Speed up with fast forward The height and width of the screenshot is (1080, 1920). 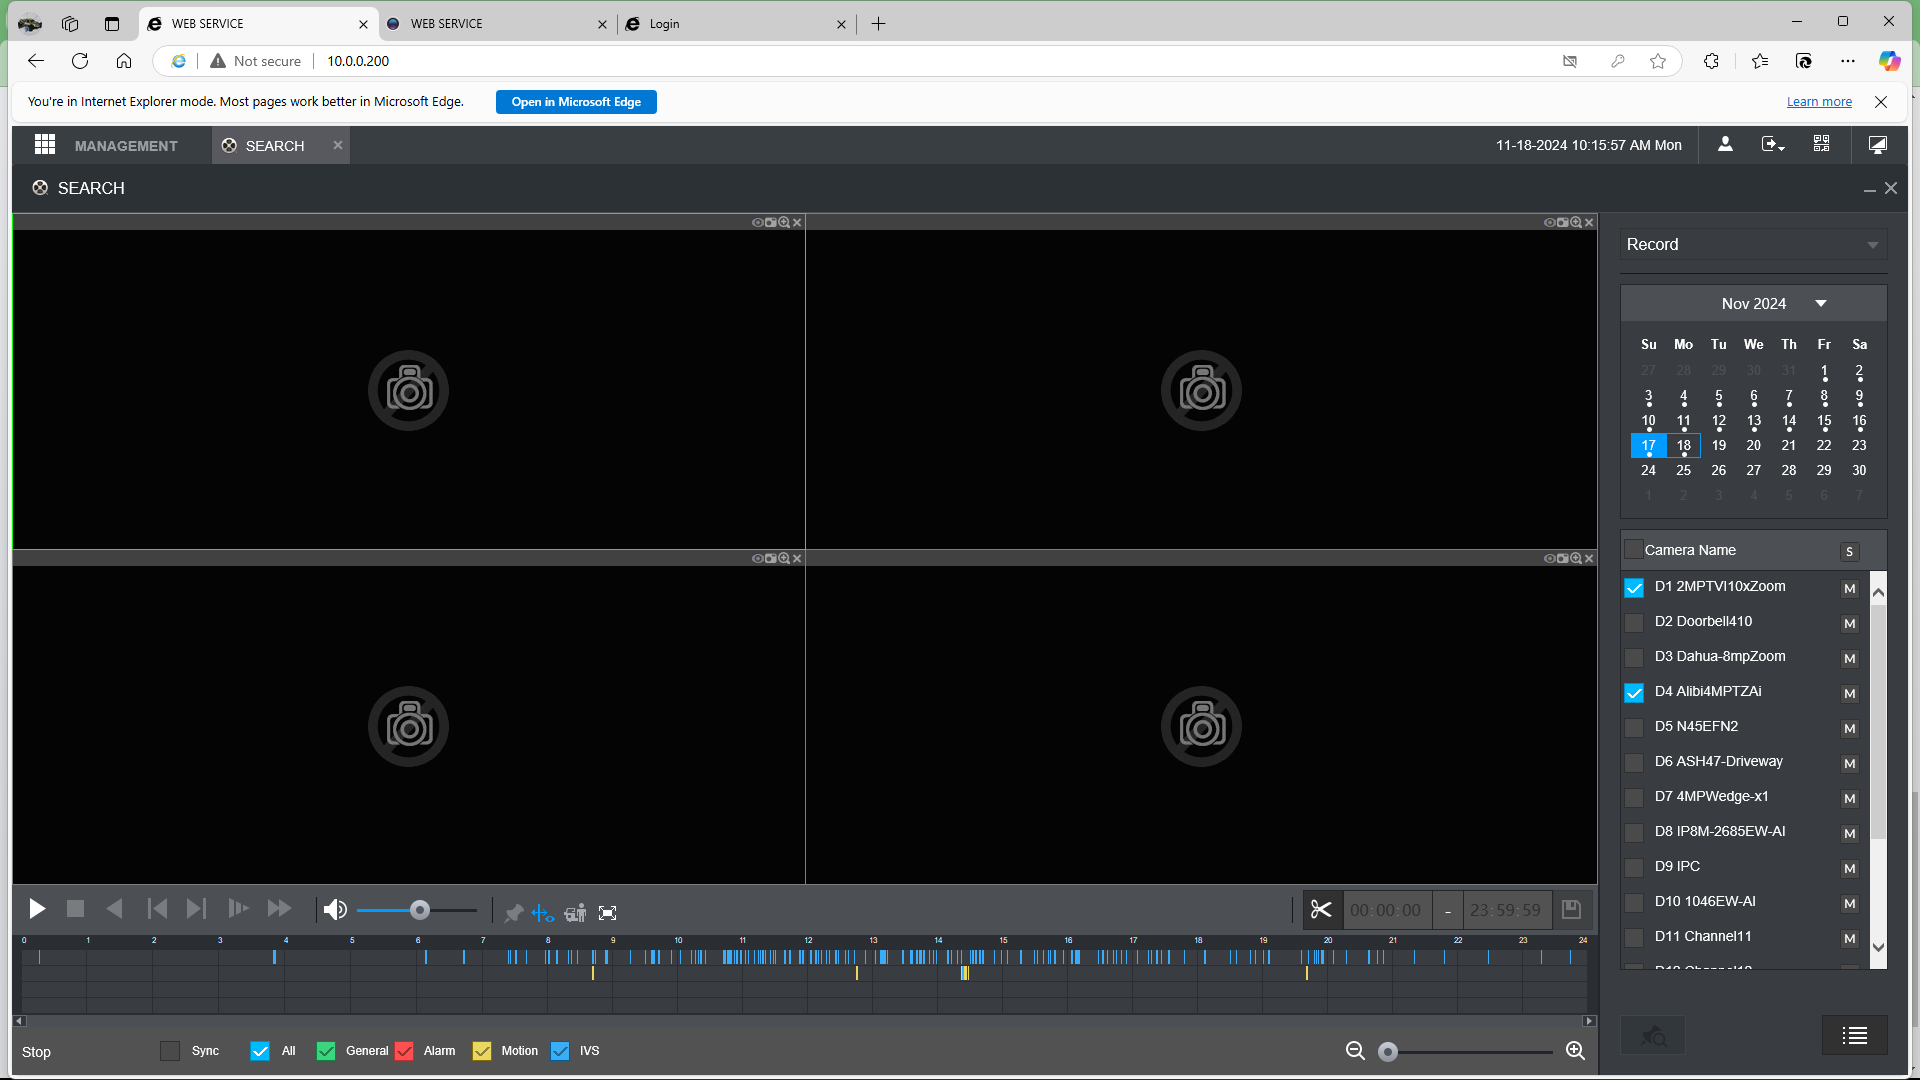(x=279, y=909)
